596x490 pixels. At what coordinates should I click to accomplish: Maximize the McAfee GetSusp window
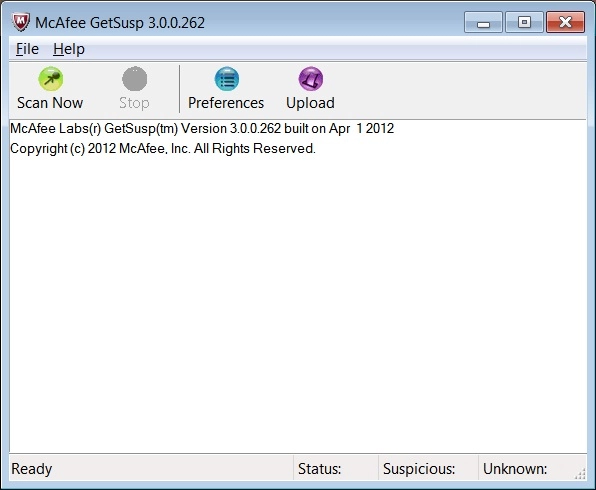[x=524, y=22]
